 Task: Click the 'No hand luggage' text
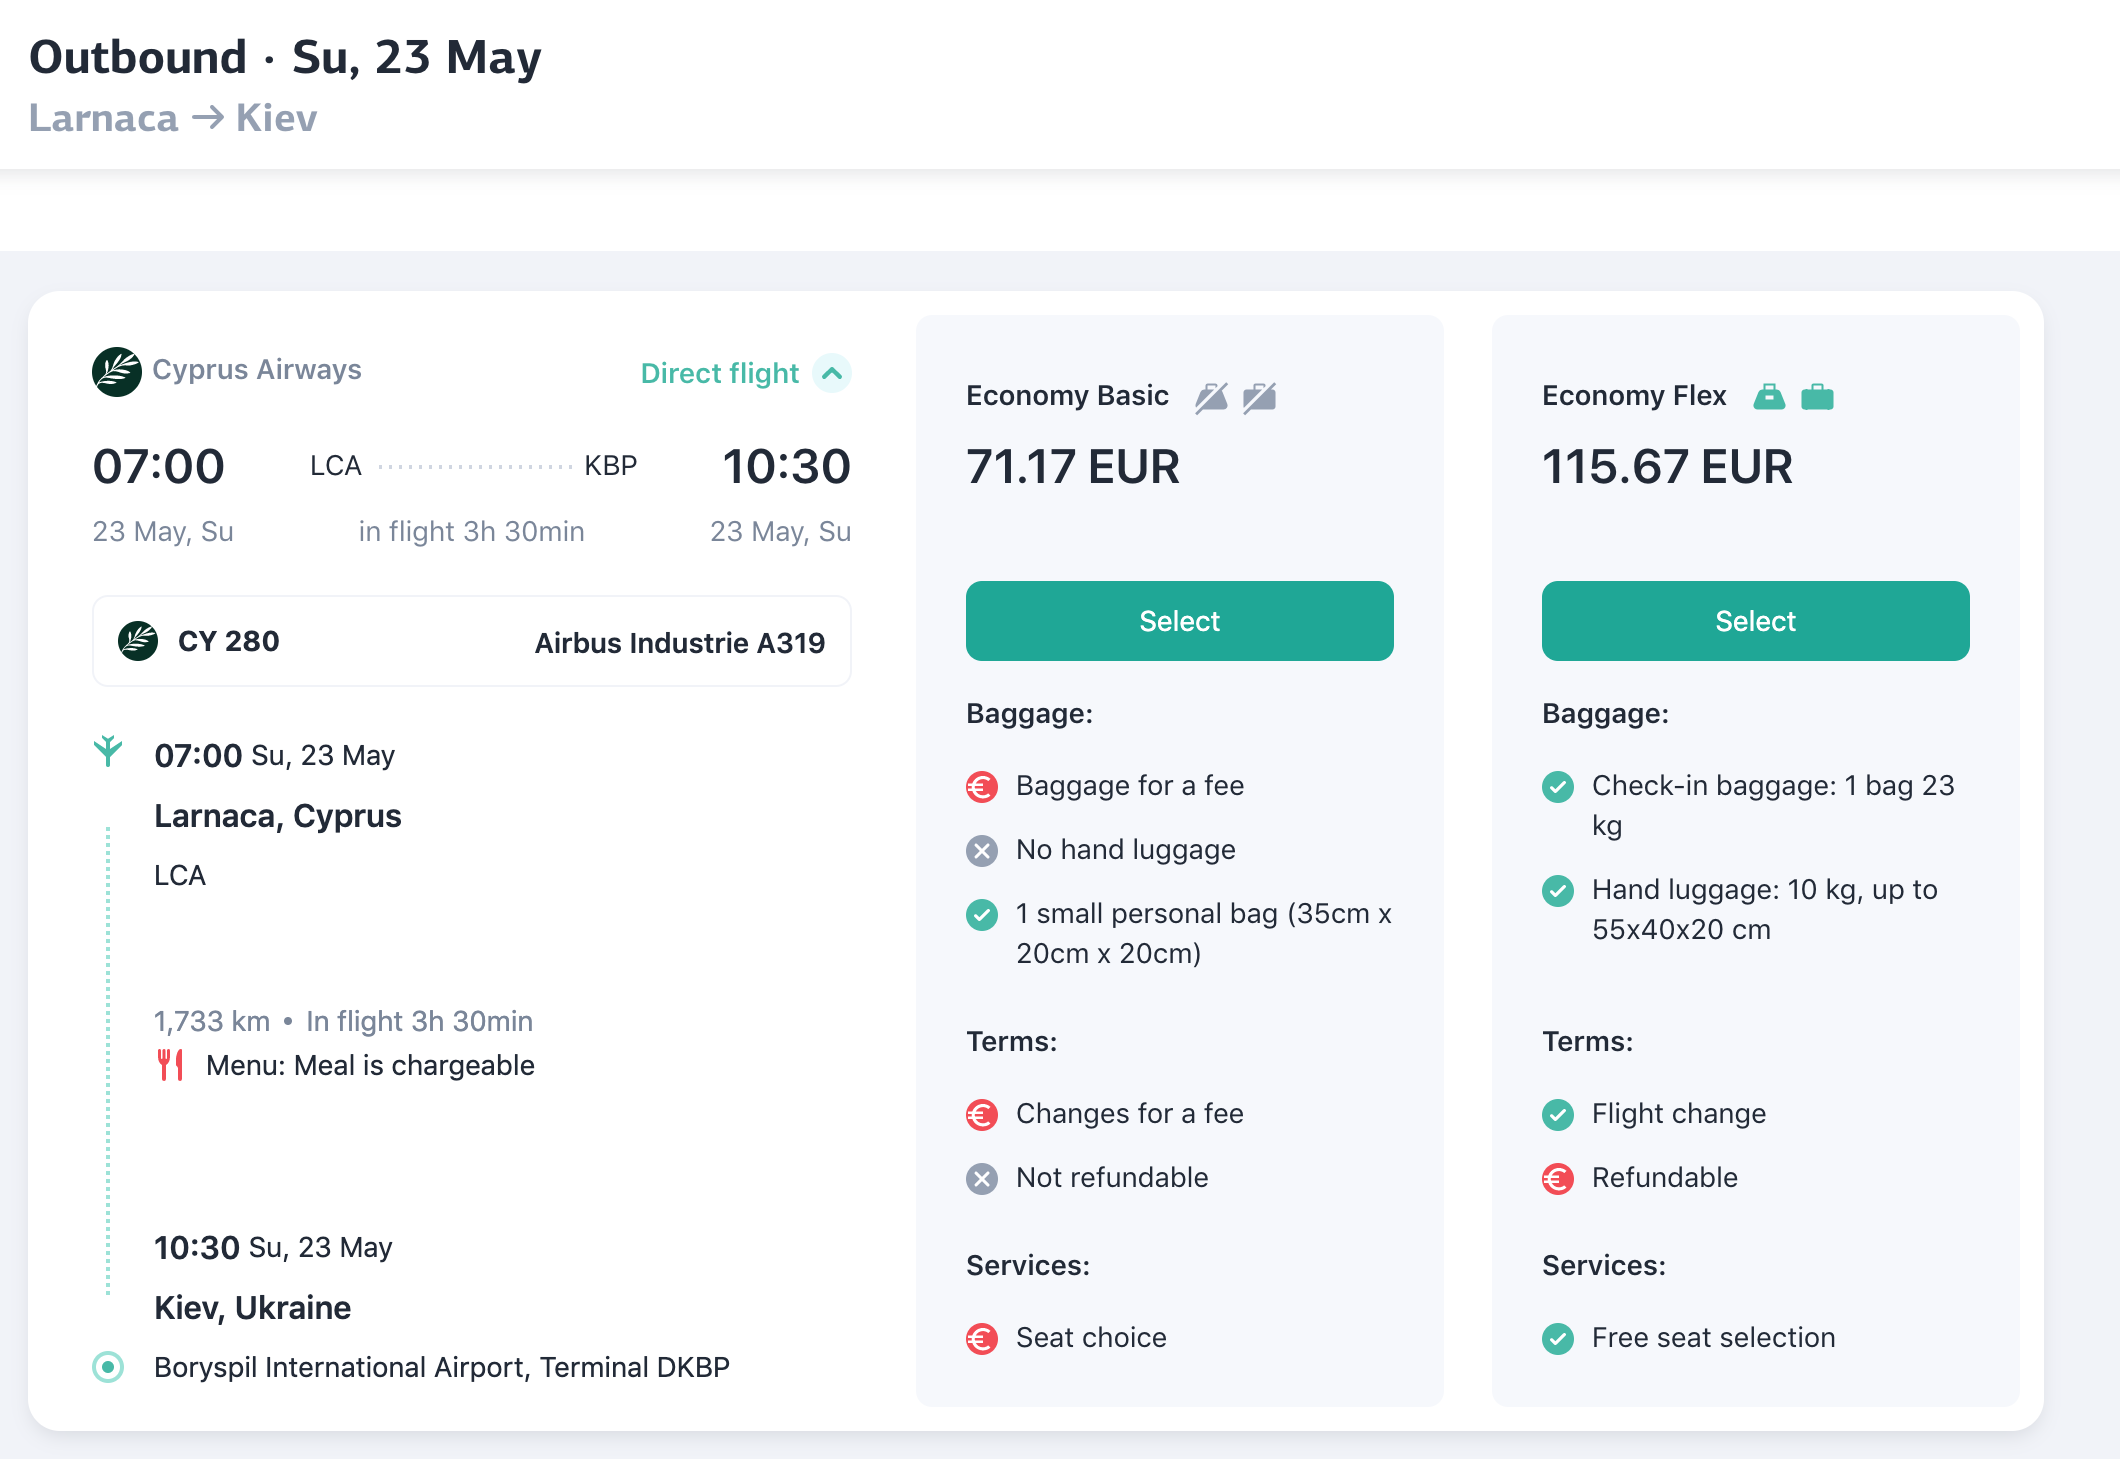tap(1126, 850)
